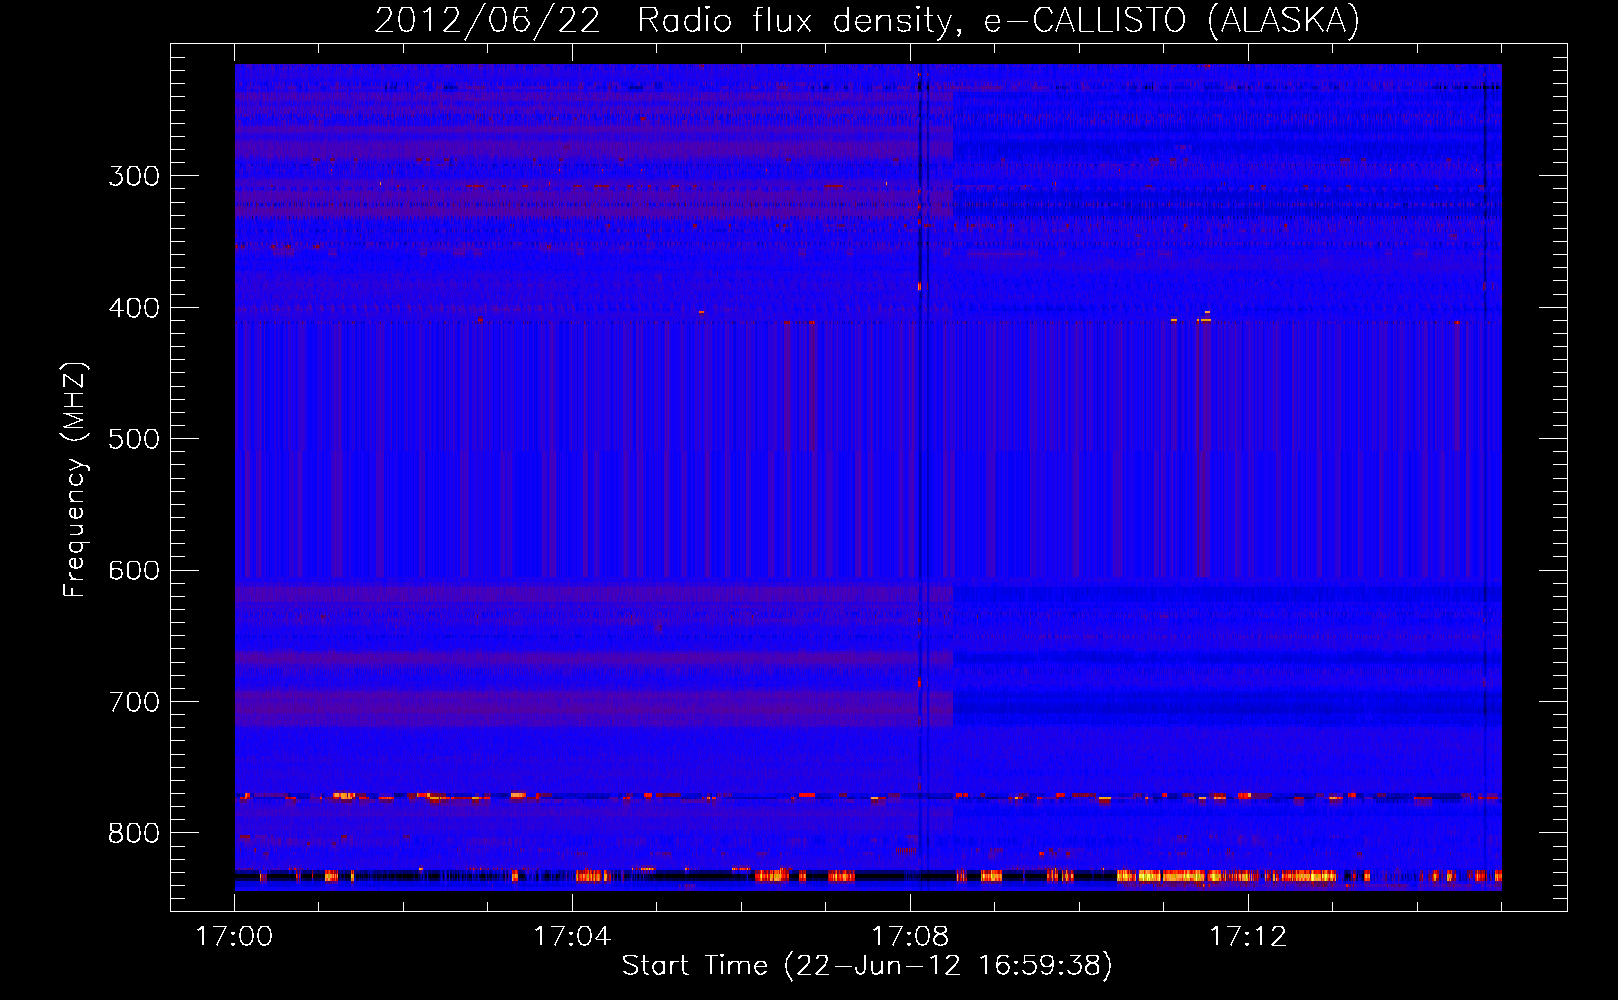
Task: Click the 17:12 time tick label
Action: coord(1248,937)
